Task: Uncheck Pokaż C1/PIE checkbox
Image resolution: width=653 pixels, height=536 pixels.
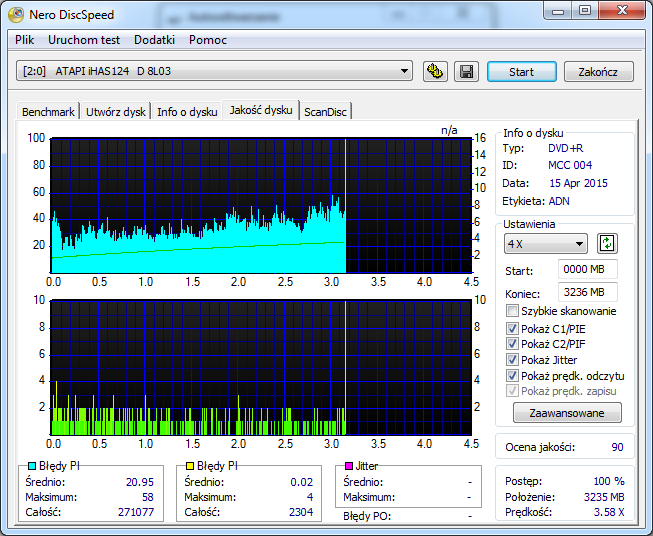Action: [512, 329]
